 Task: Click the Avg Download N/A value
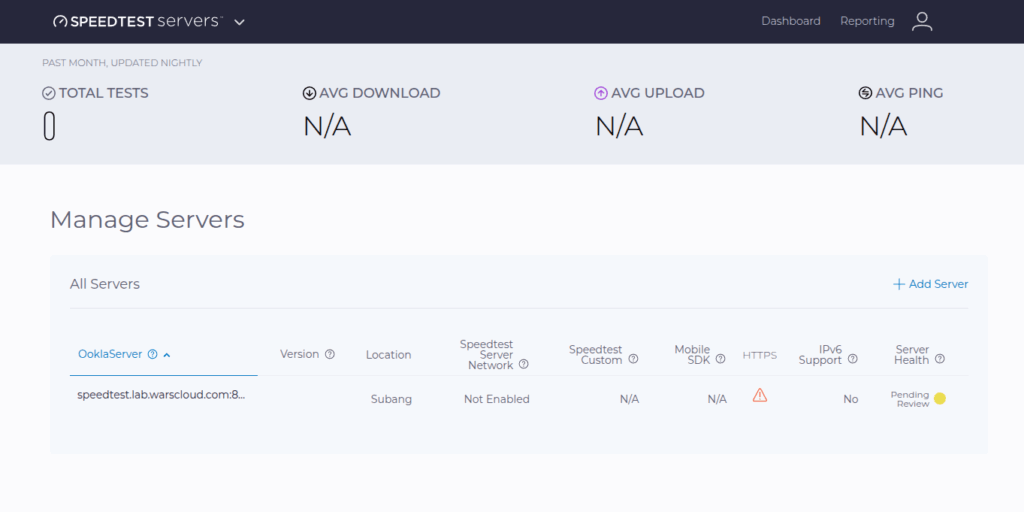327,126
